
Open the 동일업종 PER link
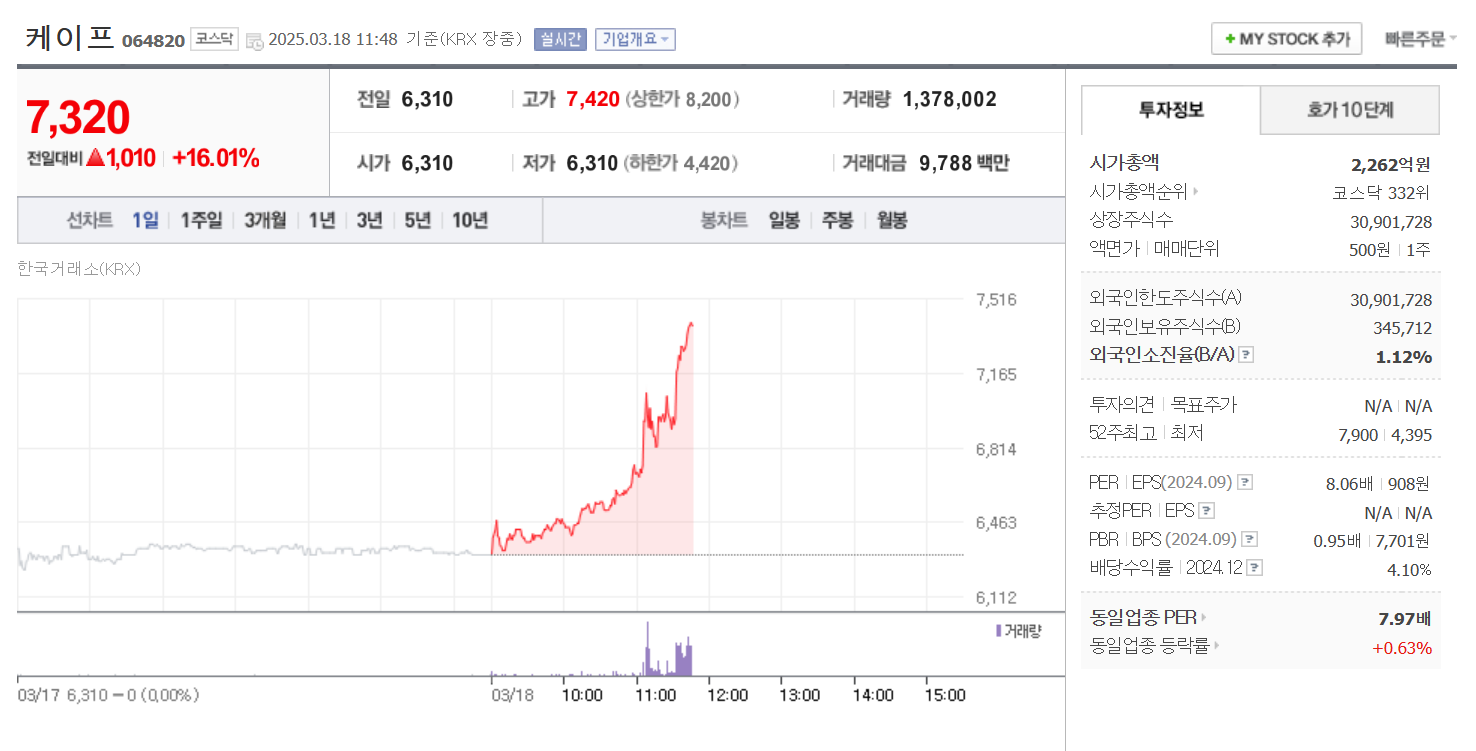click(x=1149, y=618)
